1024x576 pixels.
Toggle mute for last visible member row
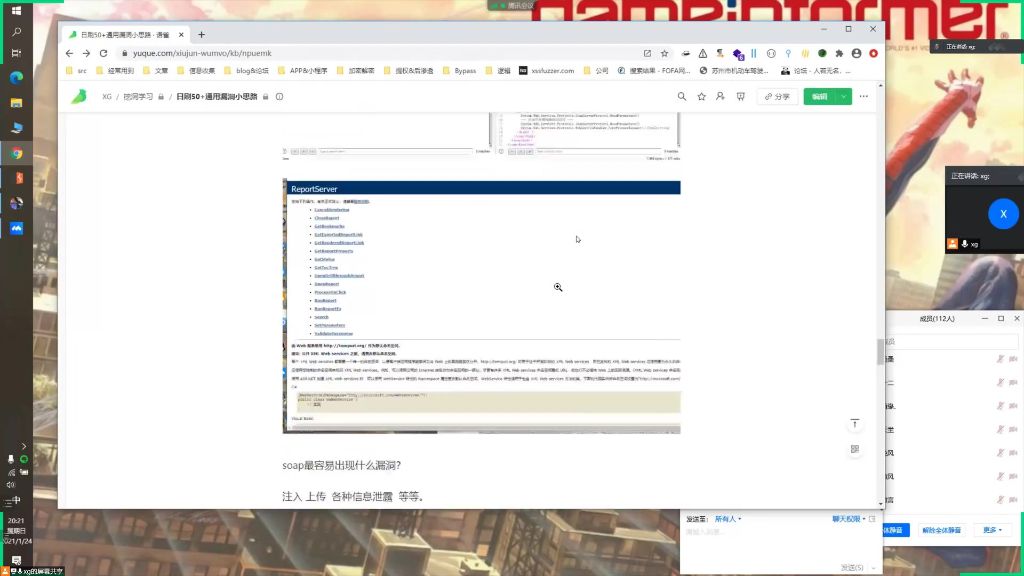(x=1000, y=500)
